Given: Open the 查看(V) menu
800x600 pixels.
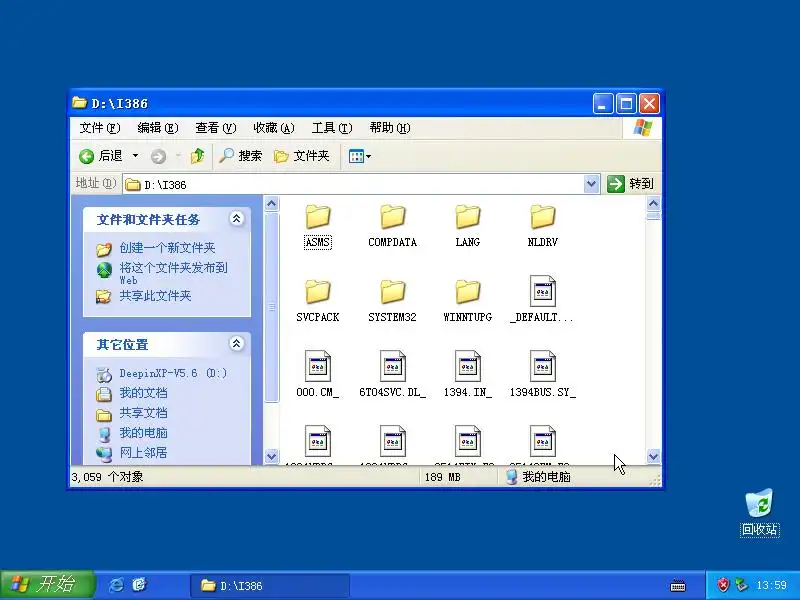Looking at the screenshot, I should [x=216, y=128].
